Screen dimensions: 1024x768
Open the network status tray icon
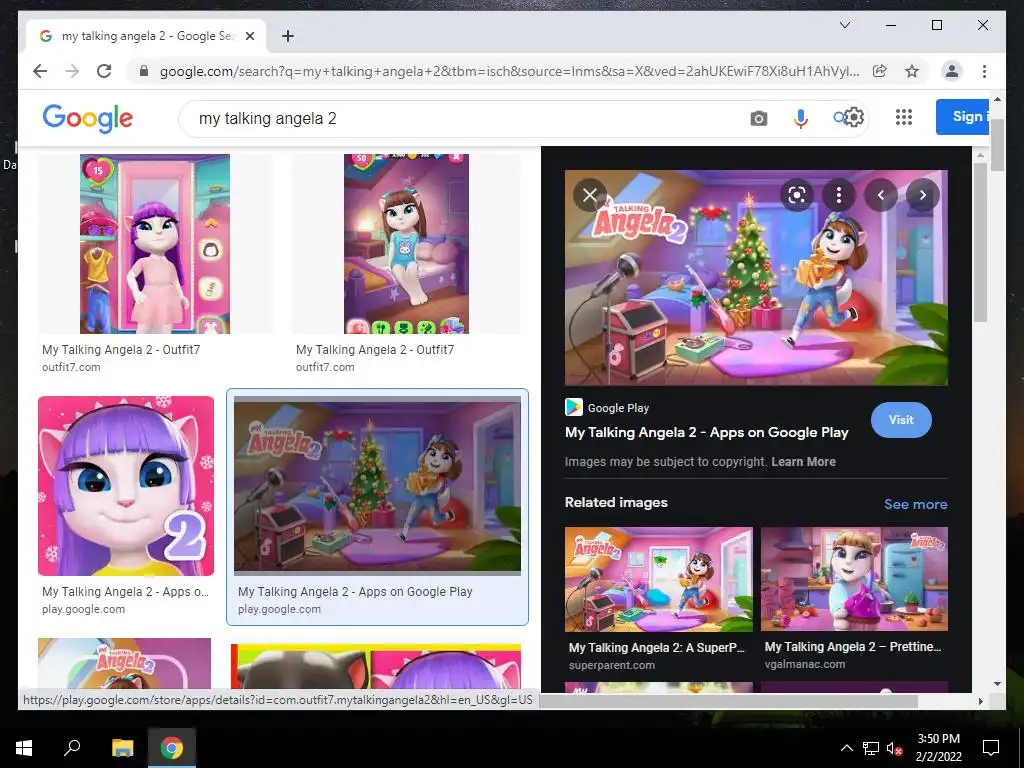coord(870,748)
